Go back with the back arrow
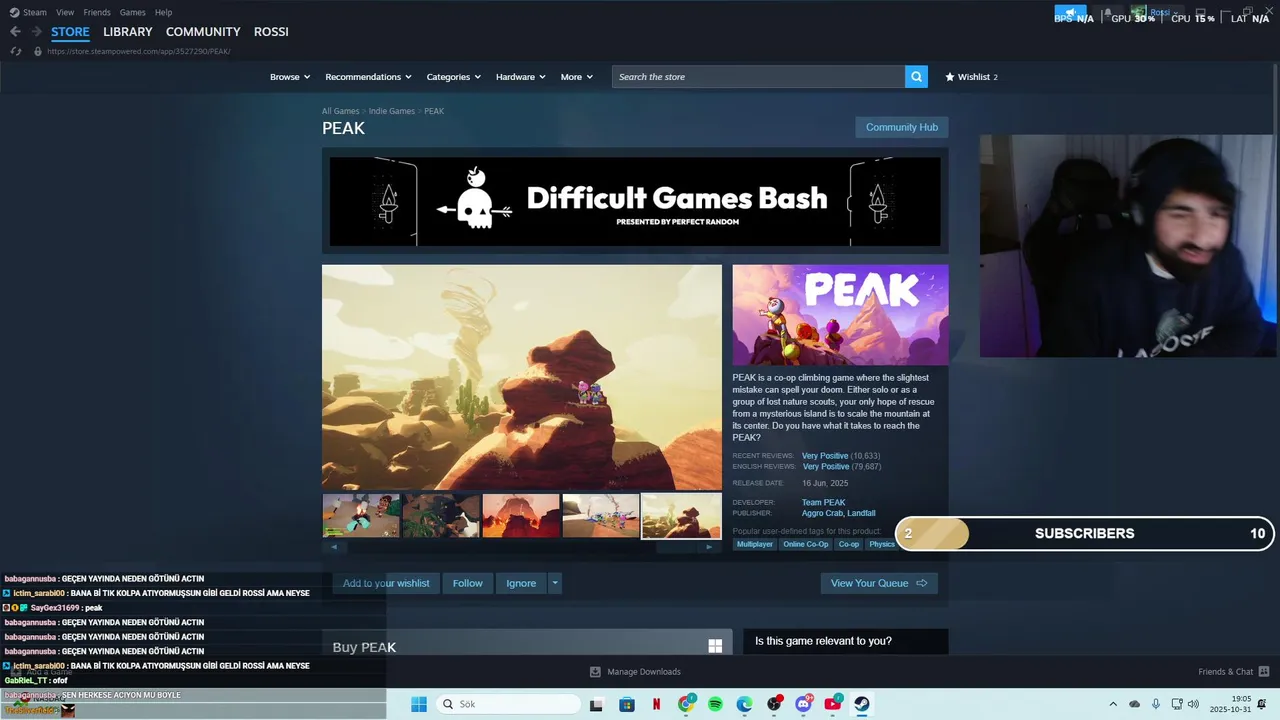 tap(15, 32)
